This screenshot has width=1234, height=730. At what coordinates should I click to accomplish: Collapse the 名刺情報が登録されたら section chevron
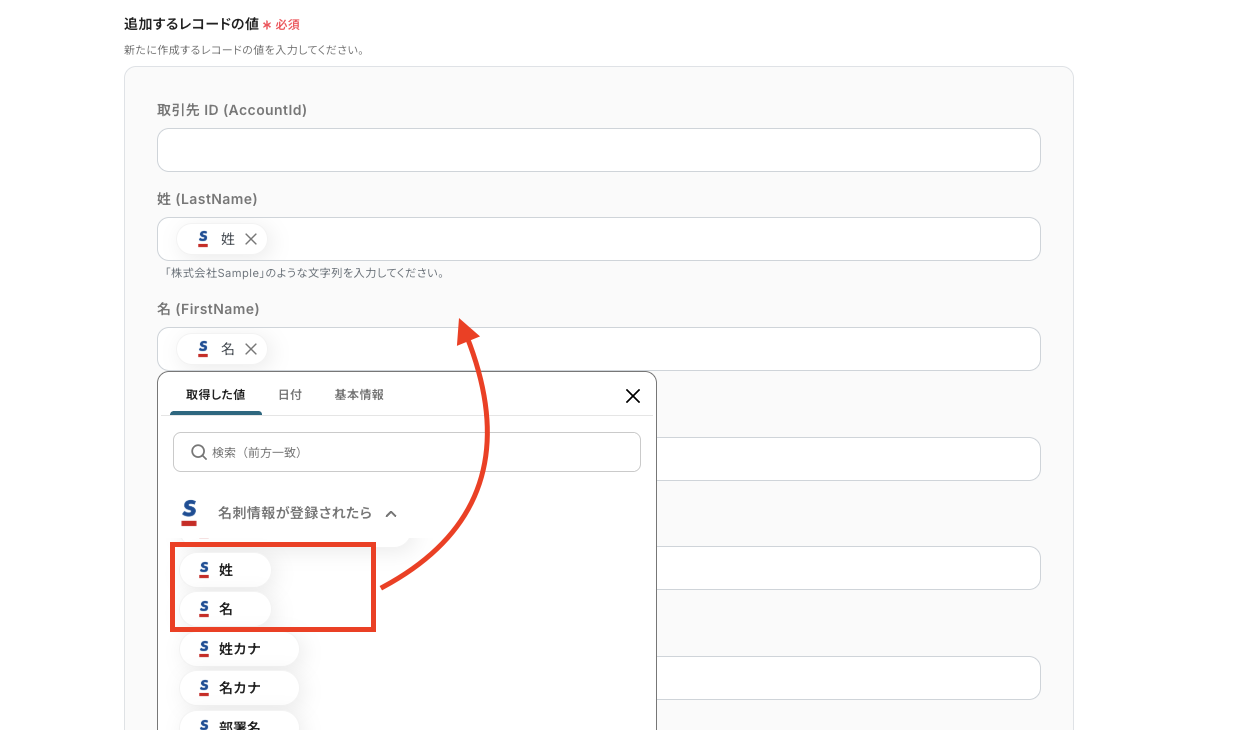[x=391, y=514]
